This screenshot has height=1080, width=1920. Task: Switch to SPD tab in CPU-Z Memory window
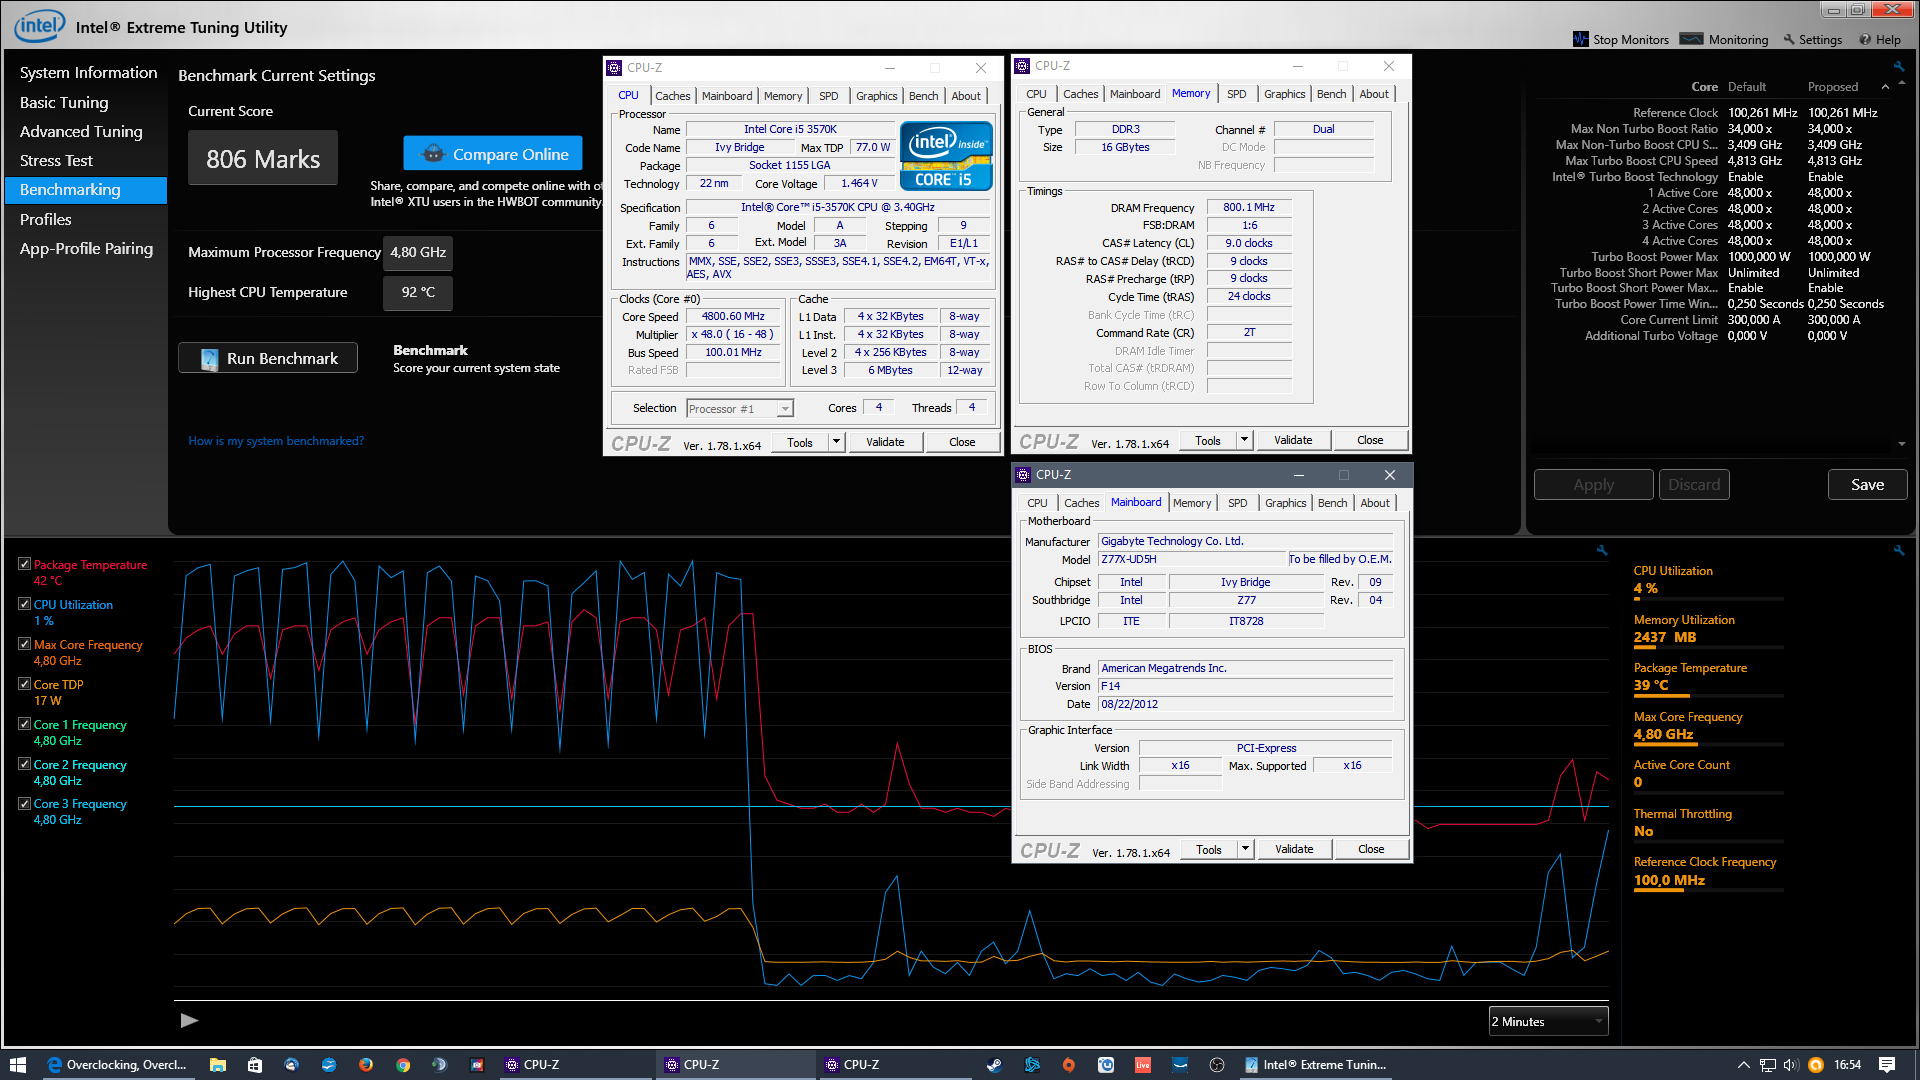click(x=1237, y=94)
